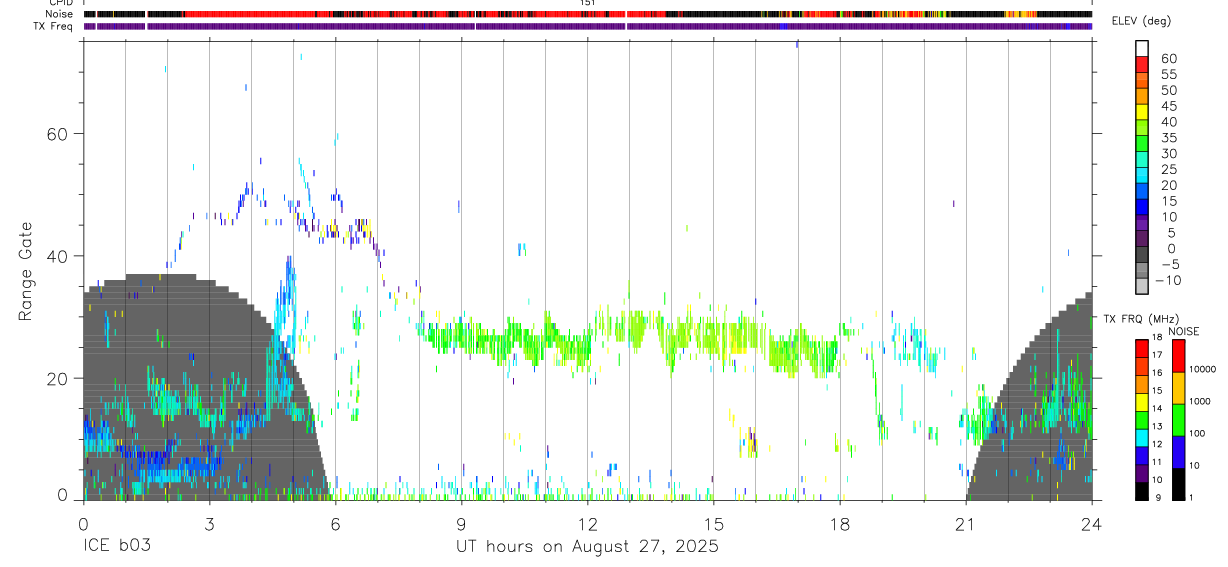Image resolution: width=1228 pixels, height=567 pixels.
Task: Click the cyan segment of the TX FRQ bar
Action: [x=1143, y=437]
